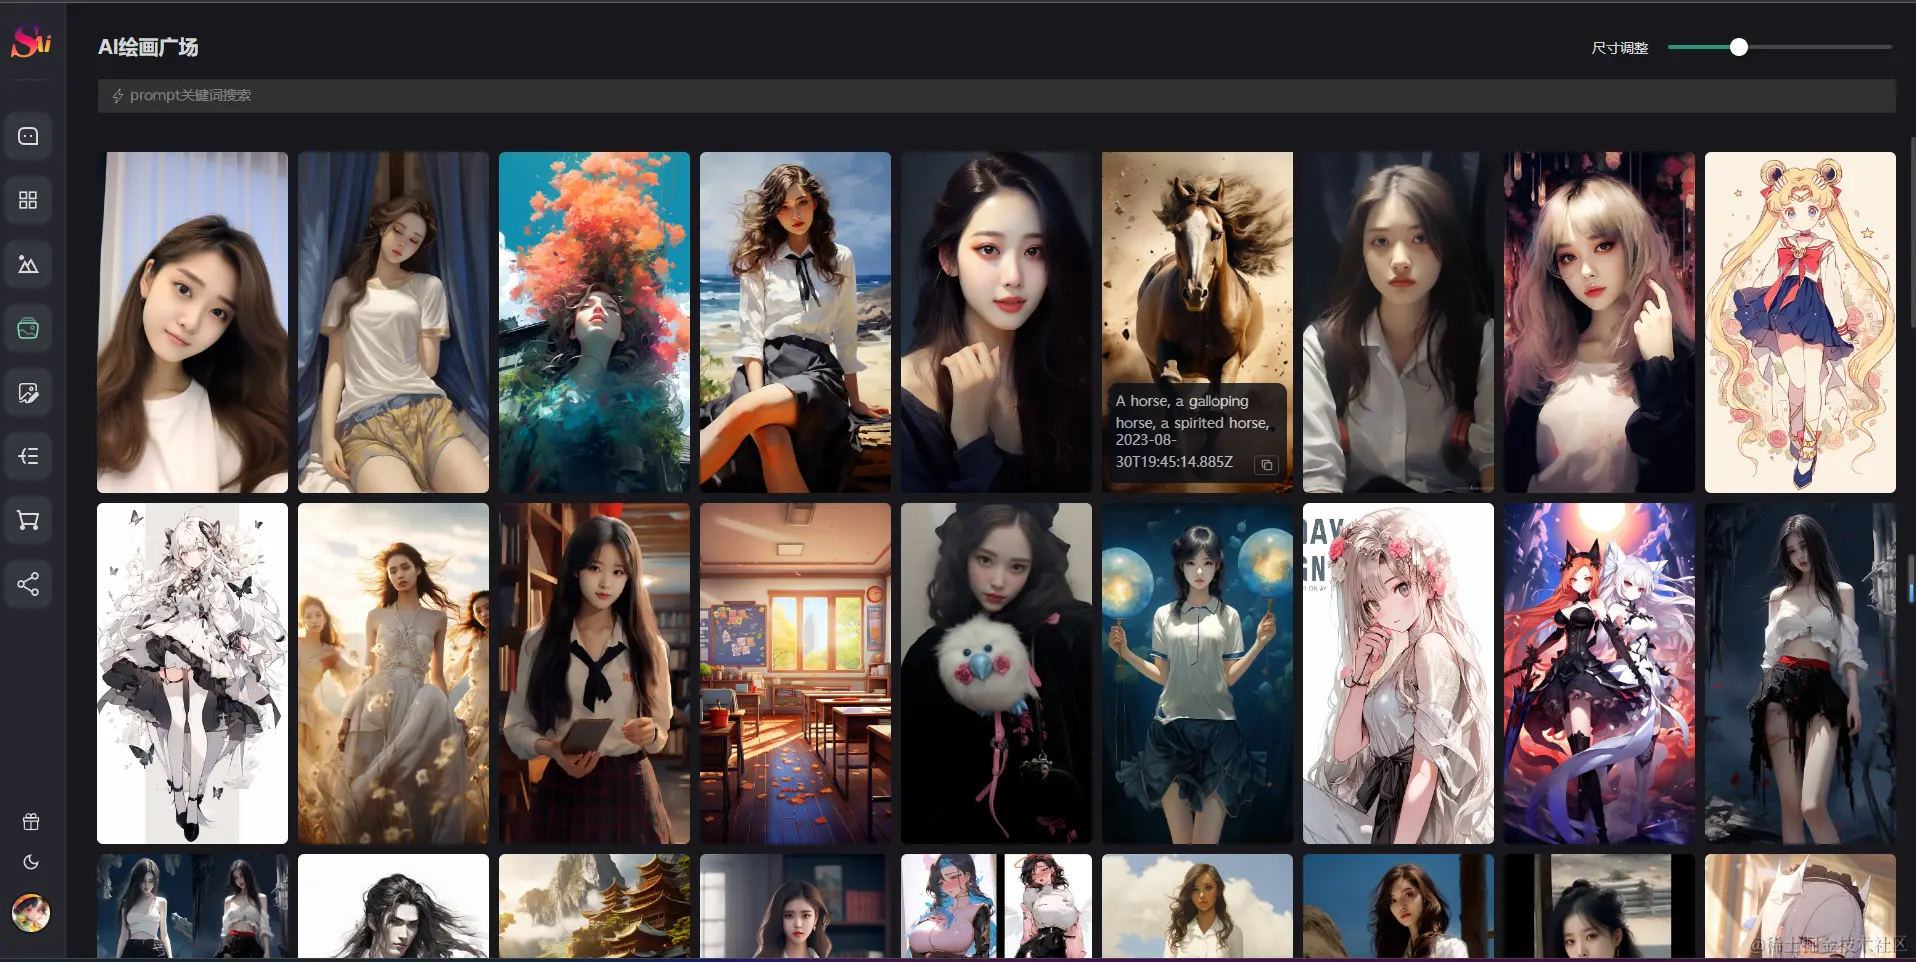The height and width of the screenshot is (962, 1916).
Task: Click the AI绘画广场 page title
Action: [148, 47]
